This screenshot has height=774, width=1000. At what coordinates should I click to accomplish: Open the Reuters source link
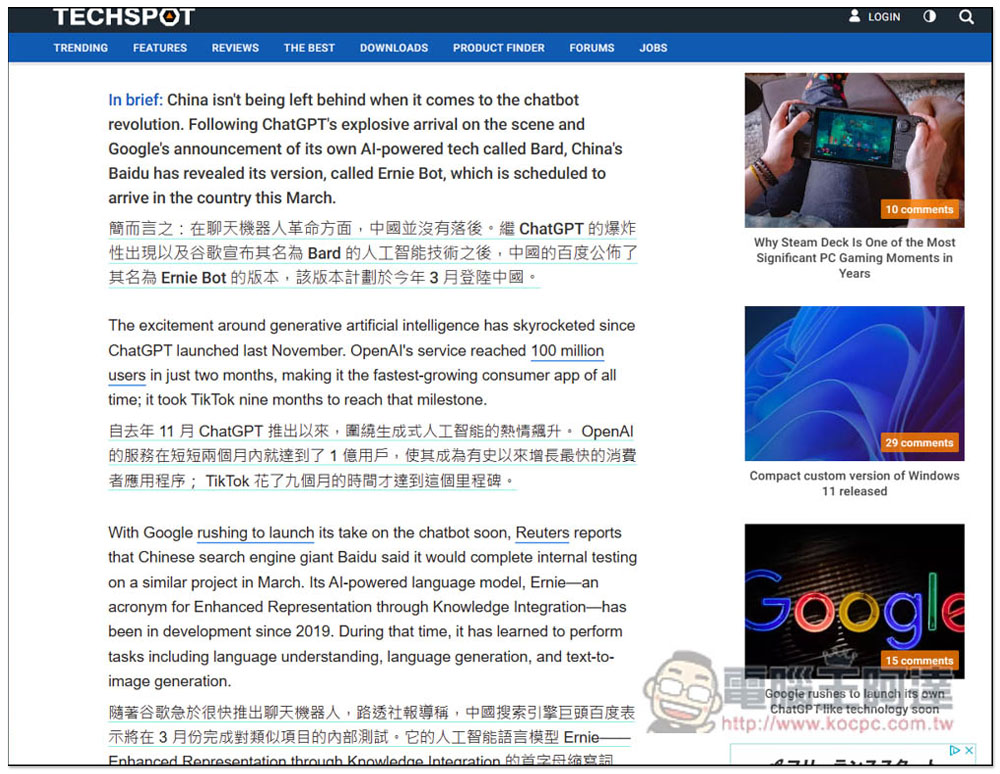(x=542, y=533)
